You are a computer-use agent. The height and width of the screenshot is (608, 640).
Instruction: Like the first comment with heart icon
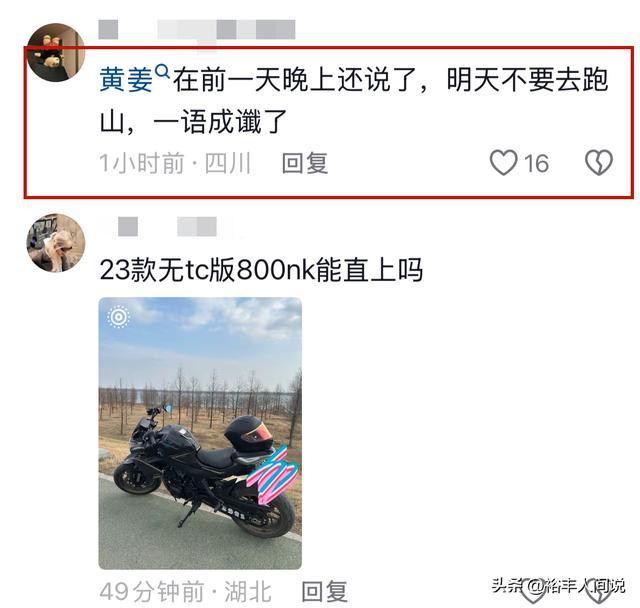coord(504,162)
